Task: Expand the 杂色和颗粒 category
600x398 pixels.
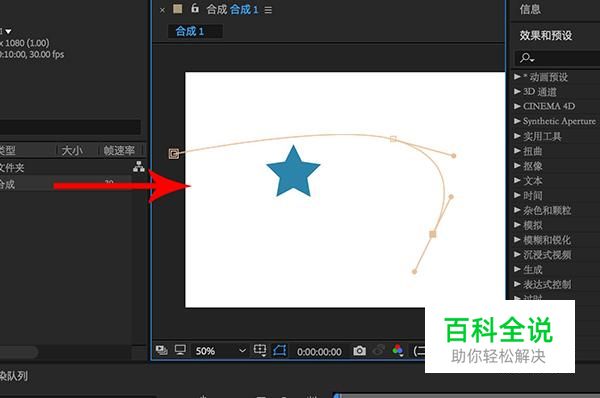Action: tap(517, 210)
